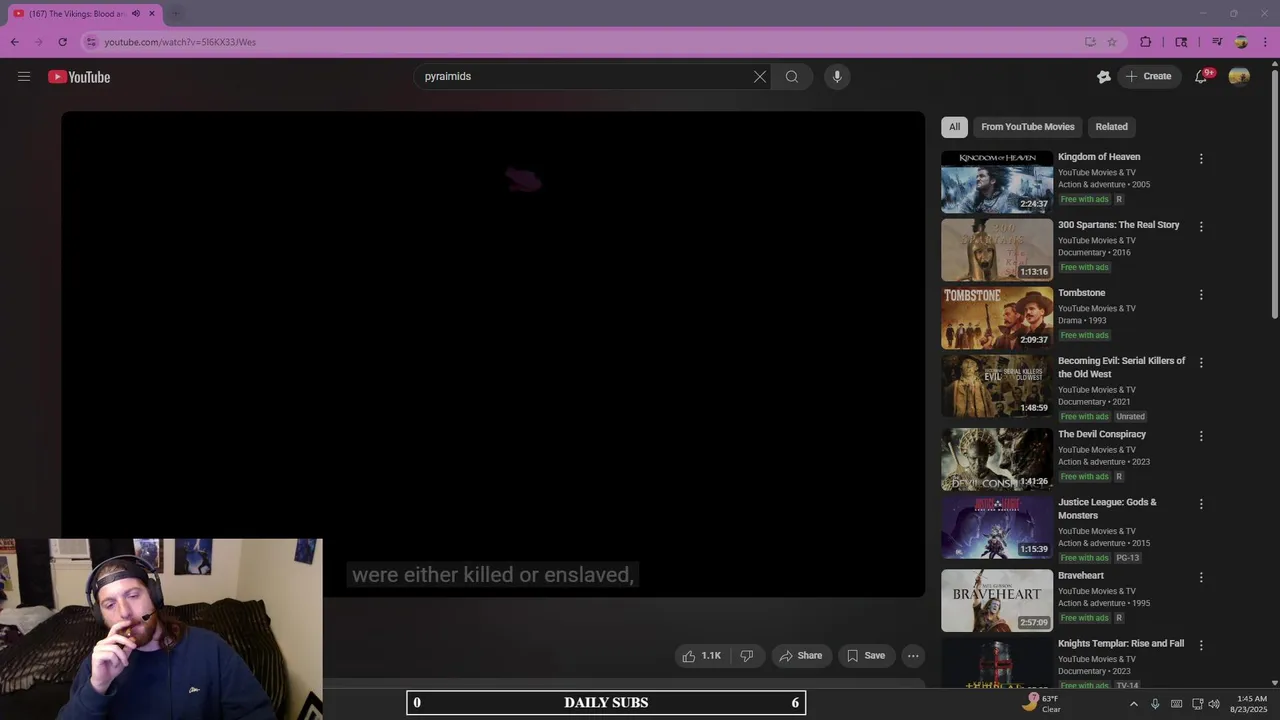Show hidden system tray icons
Viewport: 1280px width, 720px height.
(x=1133, y=704)
